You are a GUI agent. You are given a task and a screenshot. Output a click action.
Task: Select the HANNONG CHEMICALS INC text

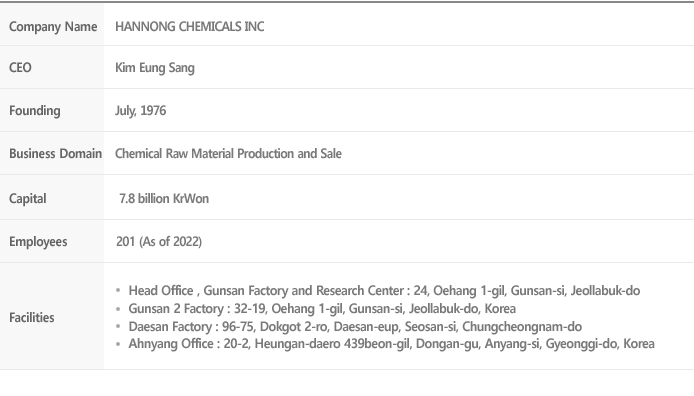[189, 27]
